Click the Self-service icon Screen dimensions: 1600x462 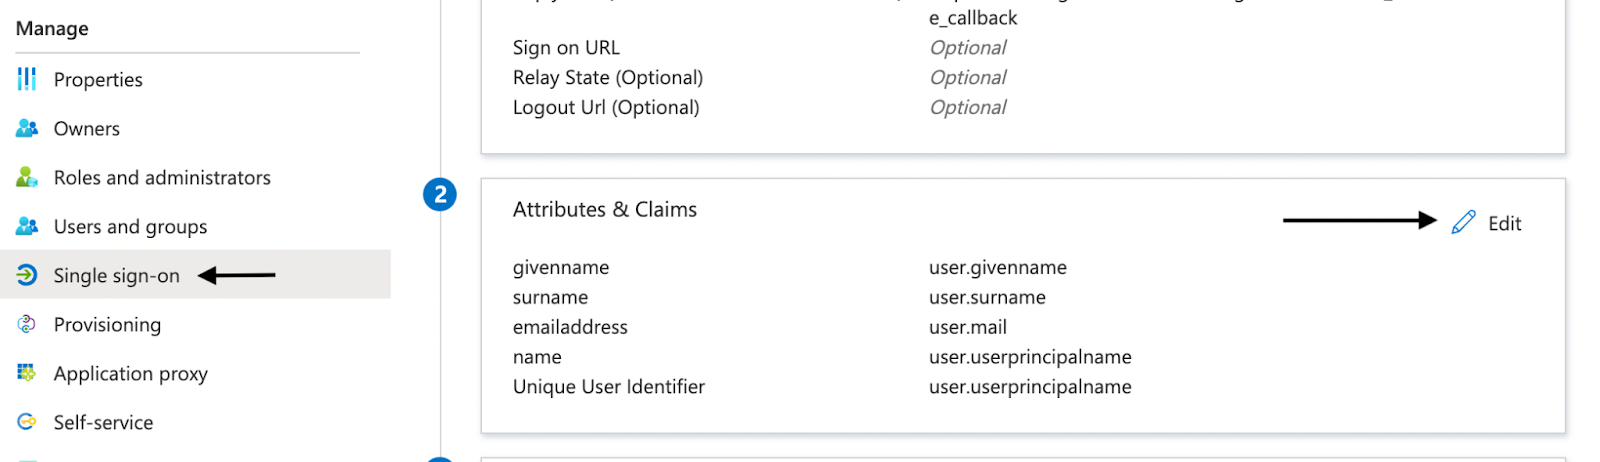pyautogui.click(x=27, y=422)
